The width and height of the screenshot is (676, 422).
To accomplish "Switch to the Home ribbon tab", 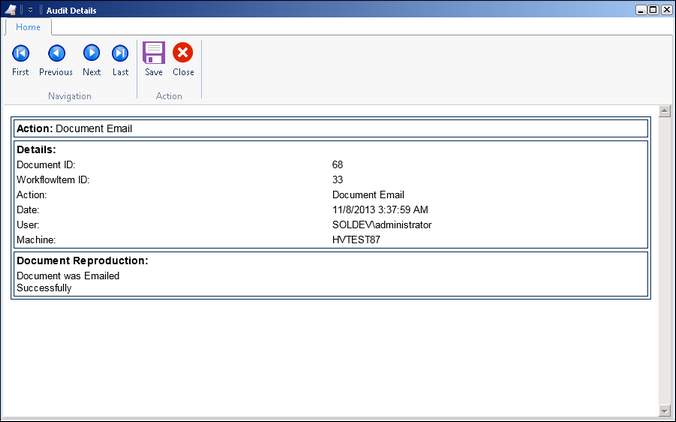I will click(28, 27).
